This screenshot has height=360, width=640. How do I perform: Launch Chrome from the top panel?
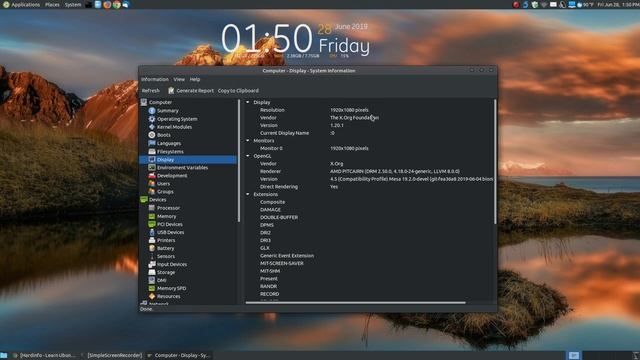click(117, 4)
